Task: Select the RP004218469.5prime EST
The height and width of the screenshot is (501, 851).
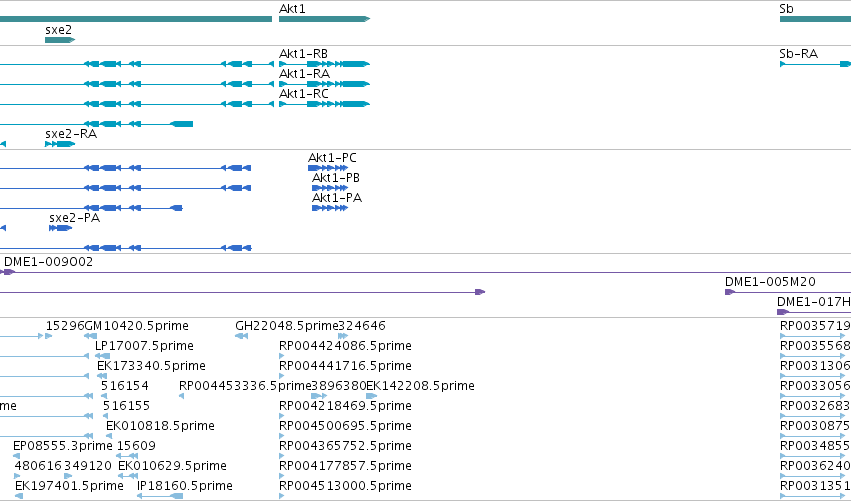Action: [x=282, y=416]
